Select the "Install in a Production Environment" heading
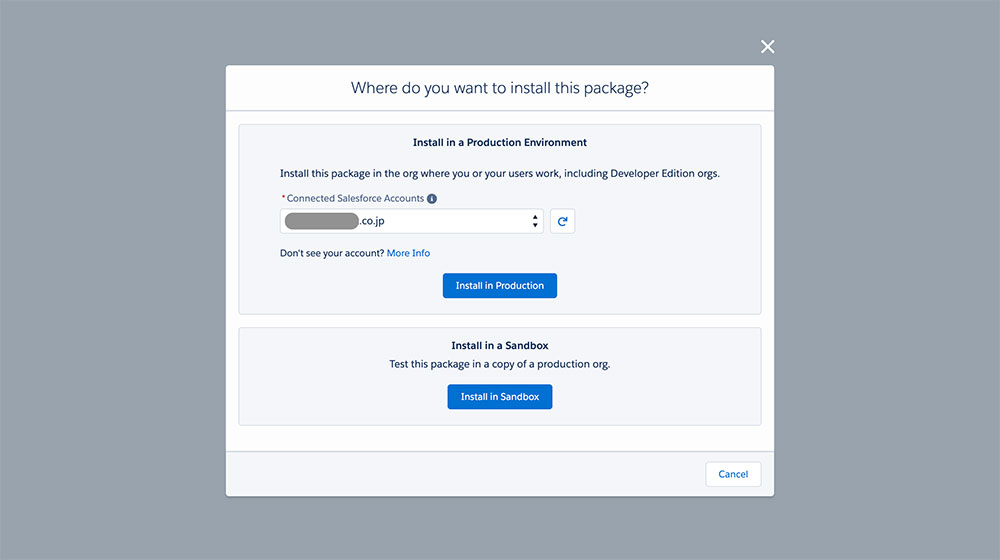Image resolution: width=1000 pixels, height=560 pixels. (500, 142)
